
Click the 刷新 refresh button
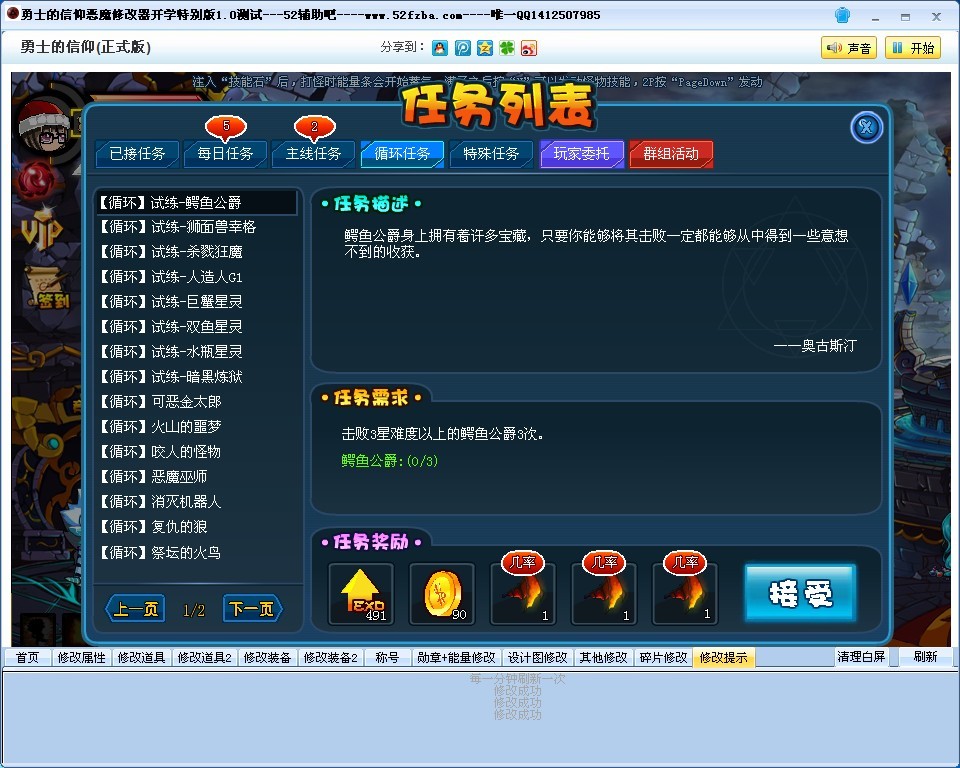[925, 657]
